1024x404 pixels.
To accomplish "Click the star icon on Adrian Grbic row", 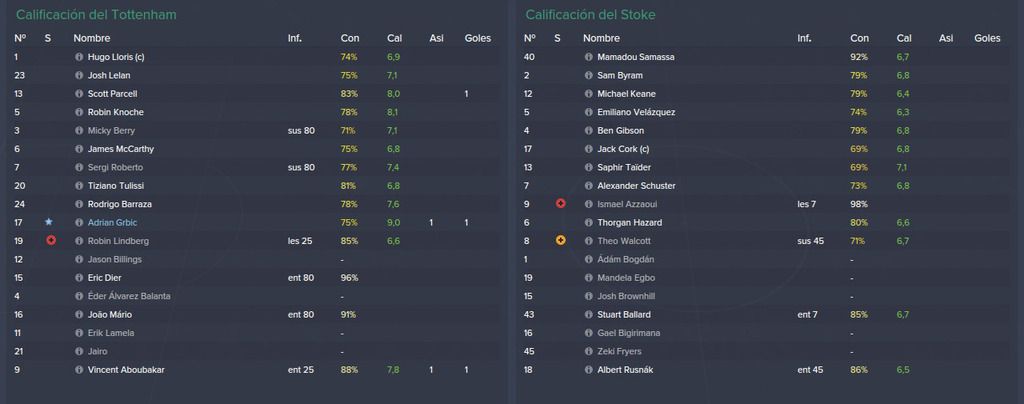I will [49, 222].
